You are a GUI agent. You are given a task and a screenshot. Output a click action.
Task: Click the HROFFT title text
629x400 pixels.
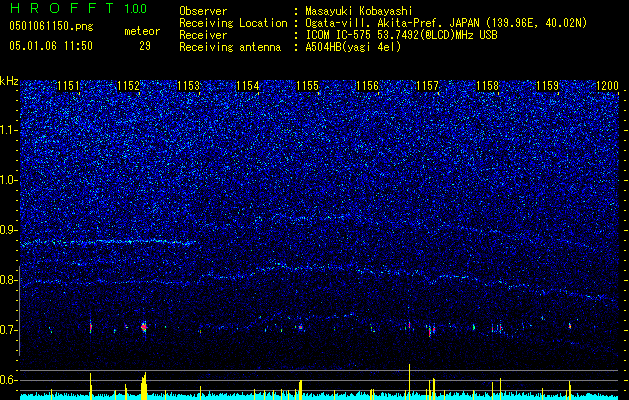click(63, 8)
